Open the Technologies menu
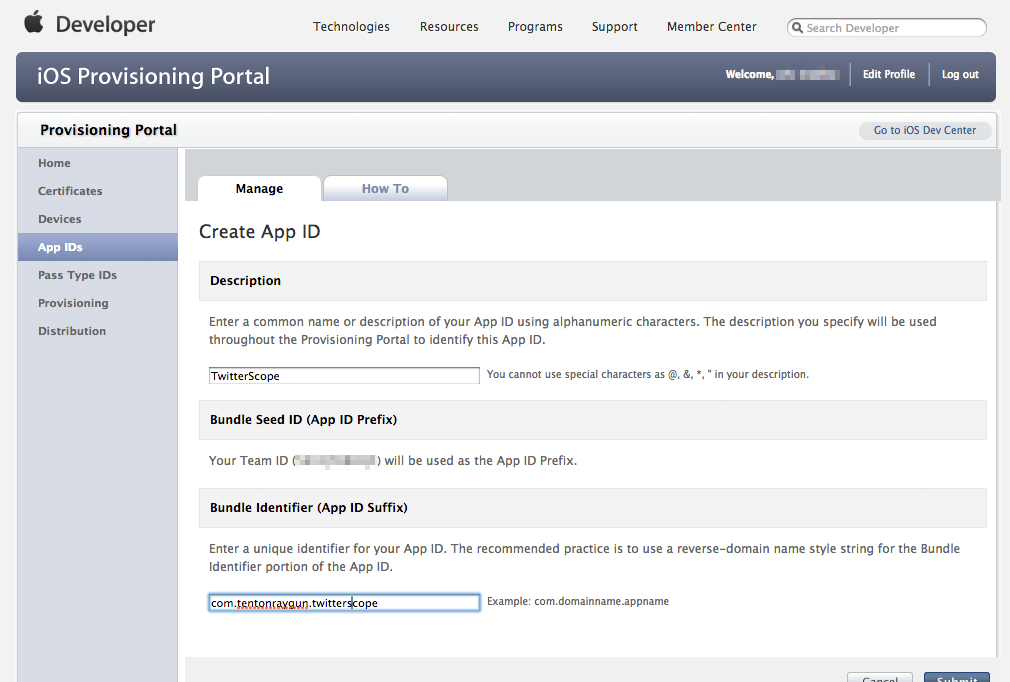 click(x=351, y=26)
